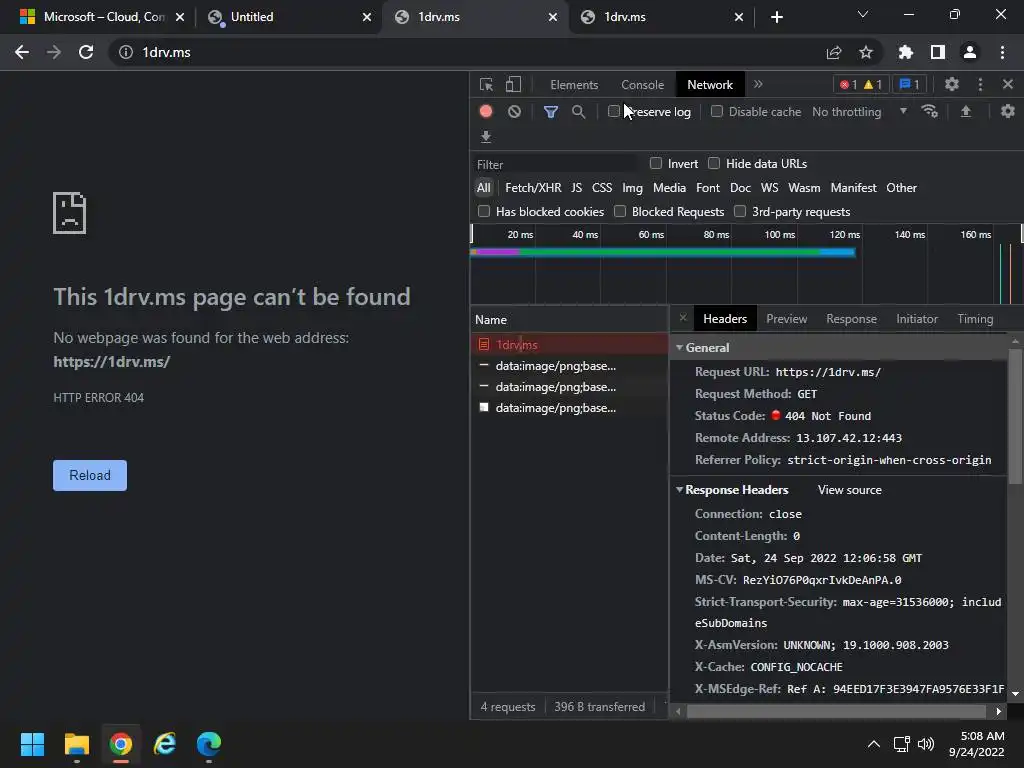This screenshot has width=1024, height=768.
Task: Bookmark this page with star icon
Action: (866, 52)
